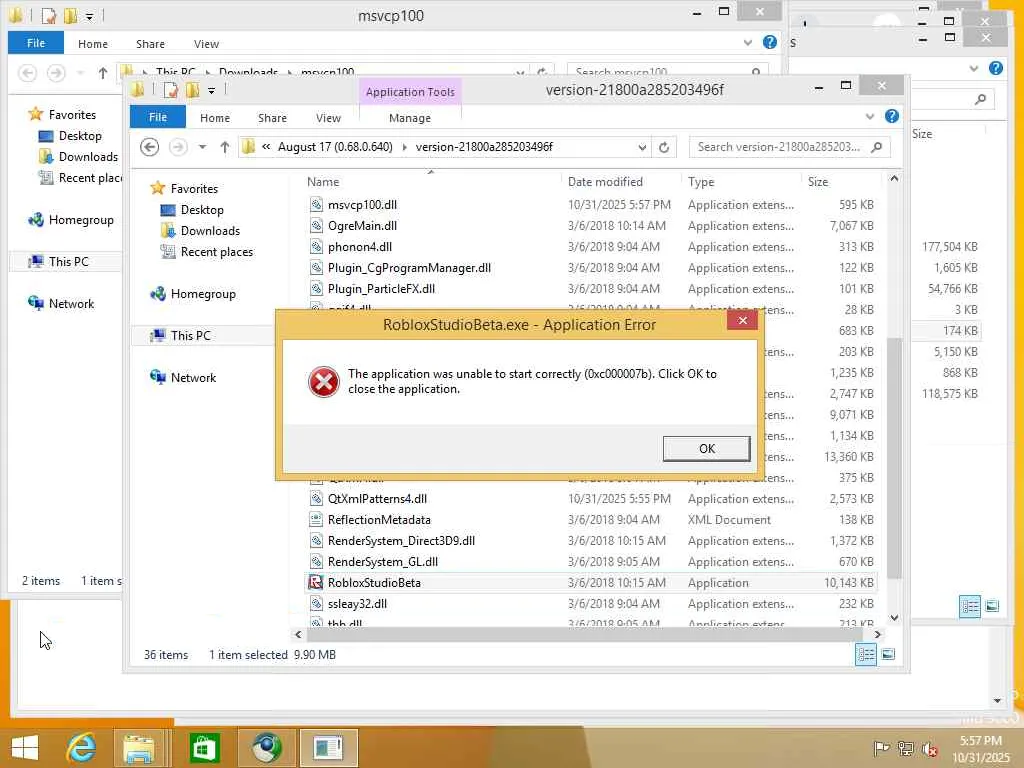Launch Internet Explorer from taskbar
The width and height of the screenshot is (1024, 768).
tap(82, 747)
